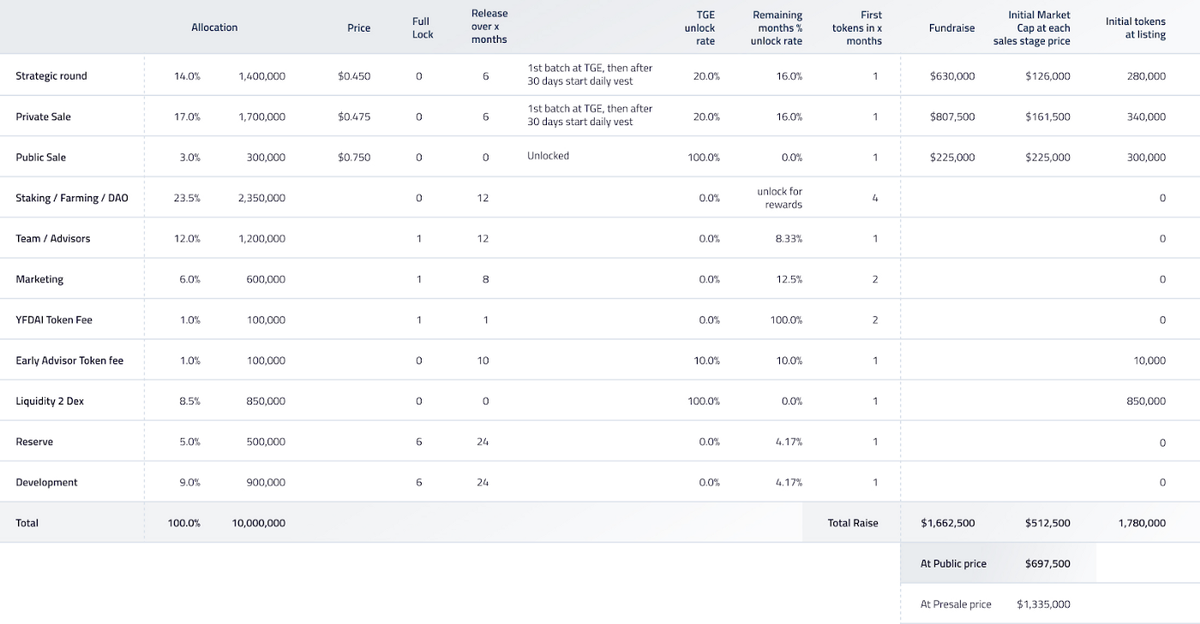Click the Team / Advisors row label
This screenshot has height=624, width=1200.
click(x=53, y=239)
